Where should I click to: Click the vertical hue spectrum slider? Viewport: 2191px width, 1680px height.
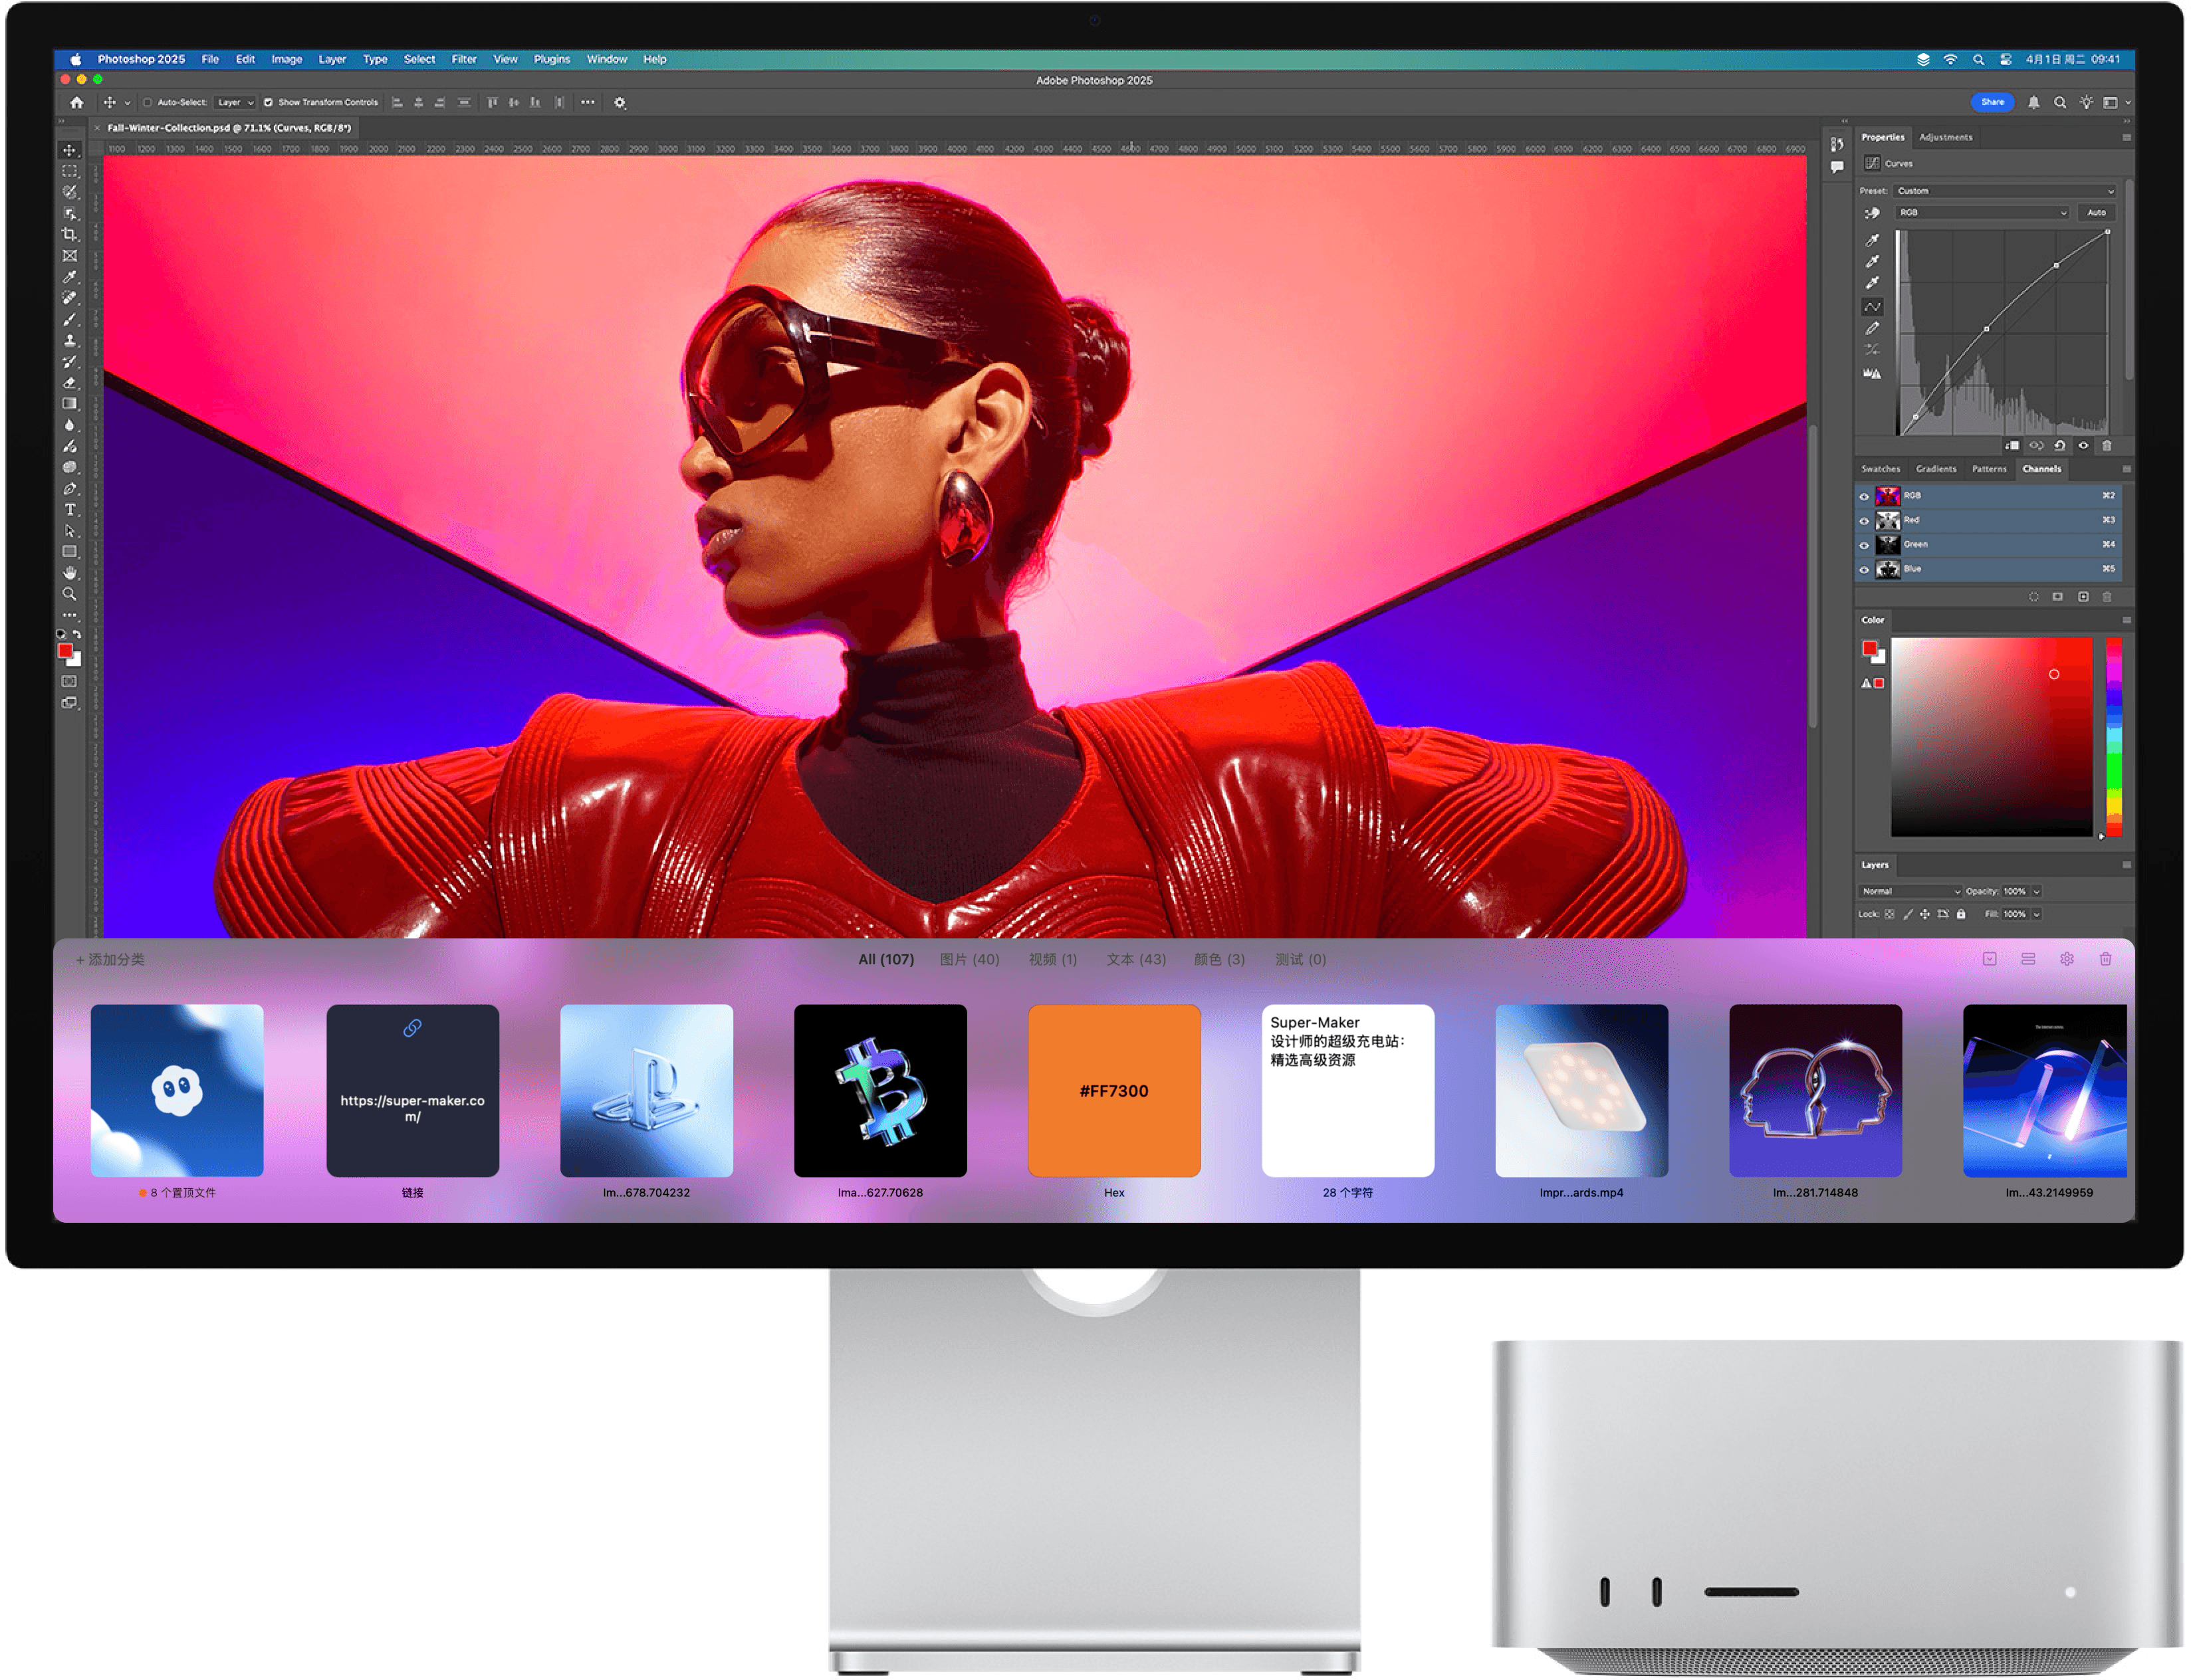point(2114,737)
